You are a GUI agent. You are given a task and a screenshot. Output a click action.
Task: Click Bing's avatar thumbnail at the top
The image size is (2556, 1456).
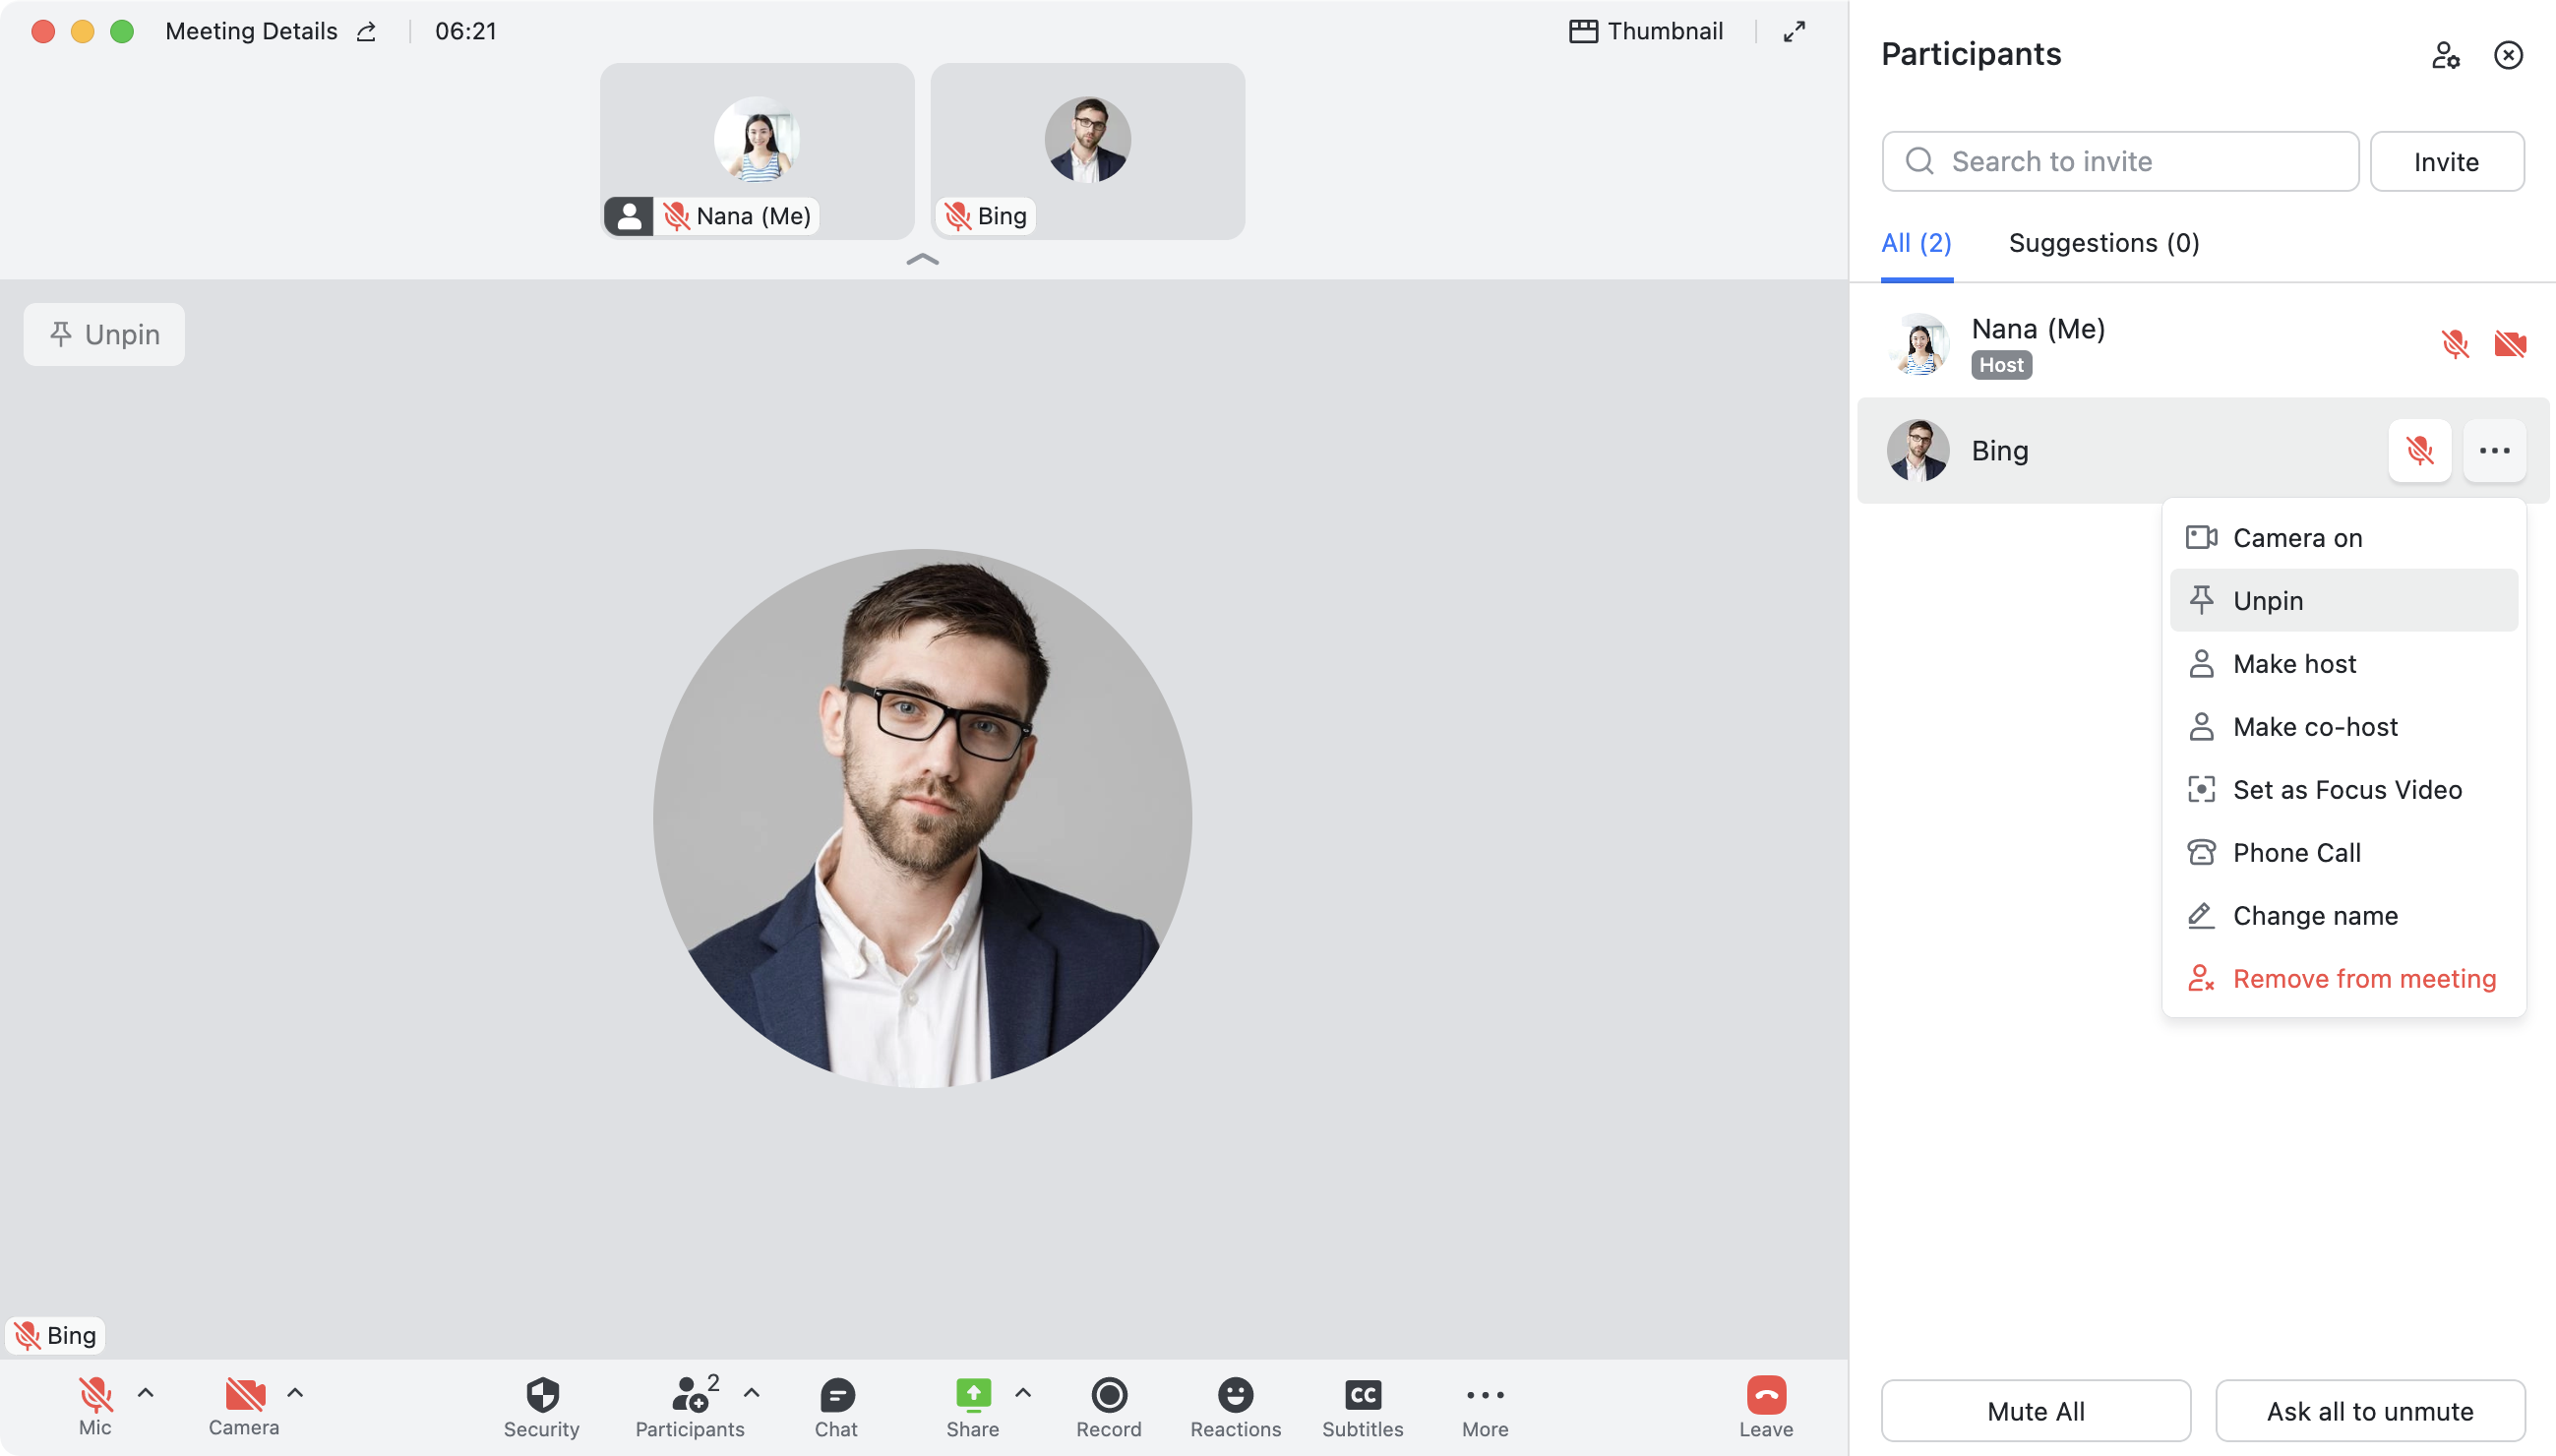pos(1086,140)
